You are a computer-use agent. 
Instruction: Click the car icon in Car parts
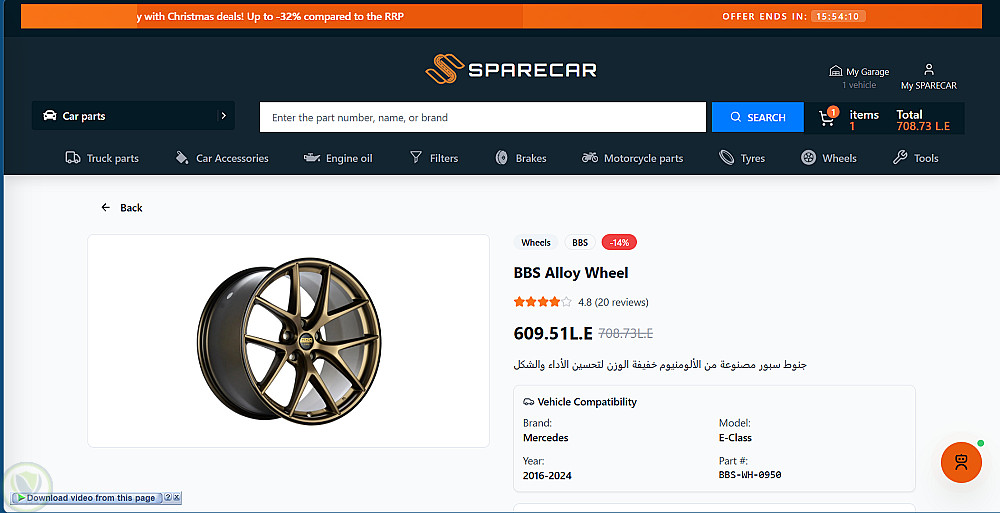point(49,115)
